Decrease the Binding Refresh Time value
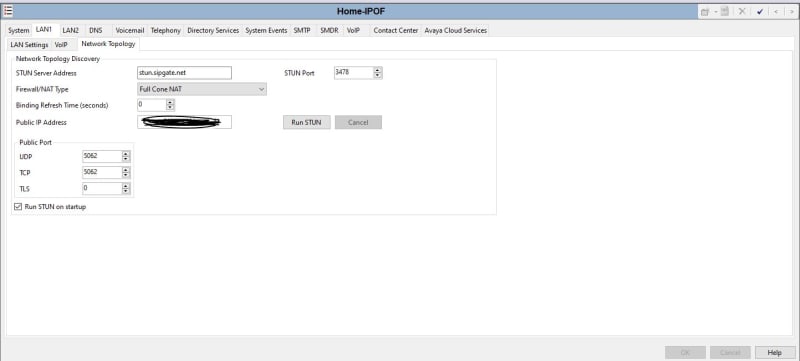The width and height of the screenshot is (800, 361). (170, 108)
